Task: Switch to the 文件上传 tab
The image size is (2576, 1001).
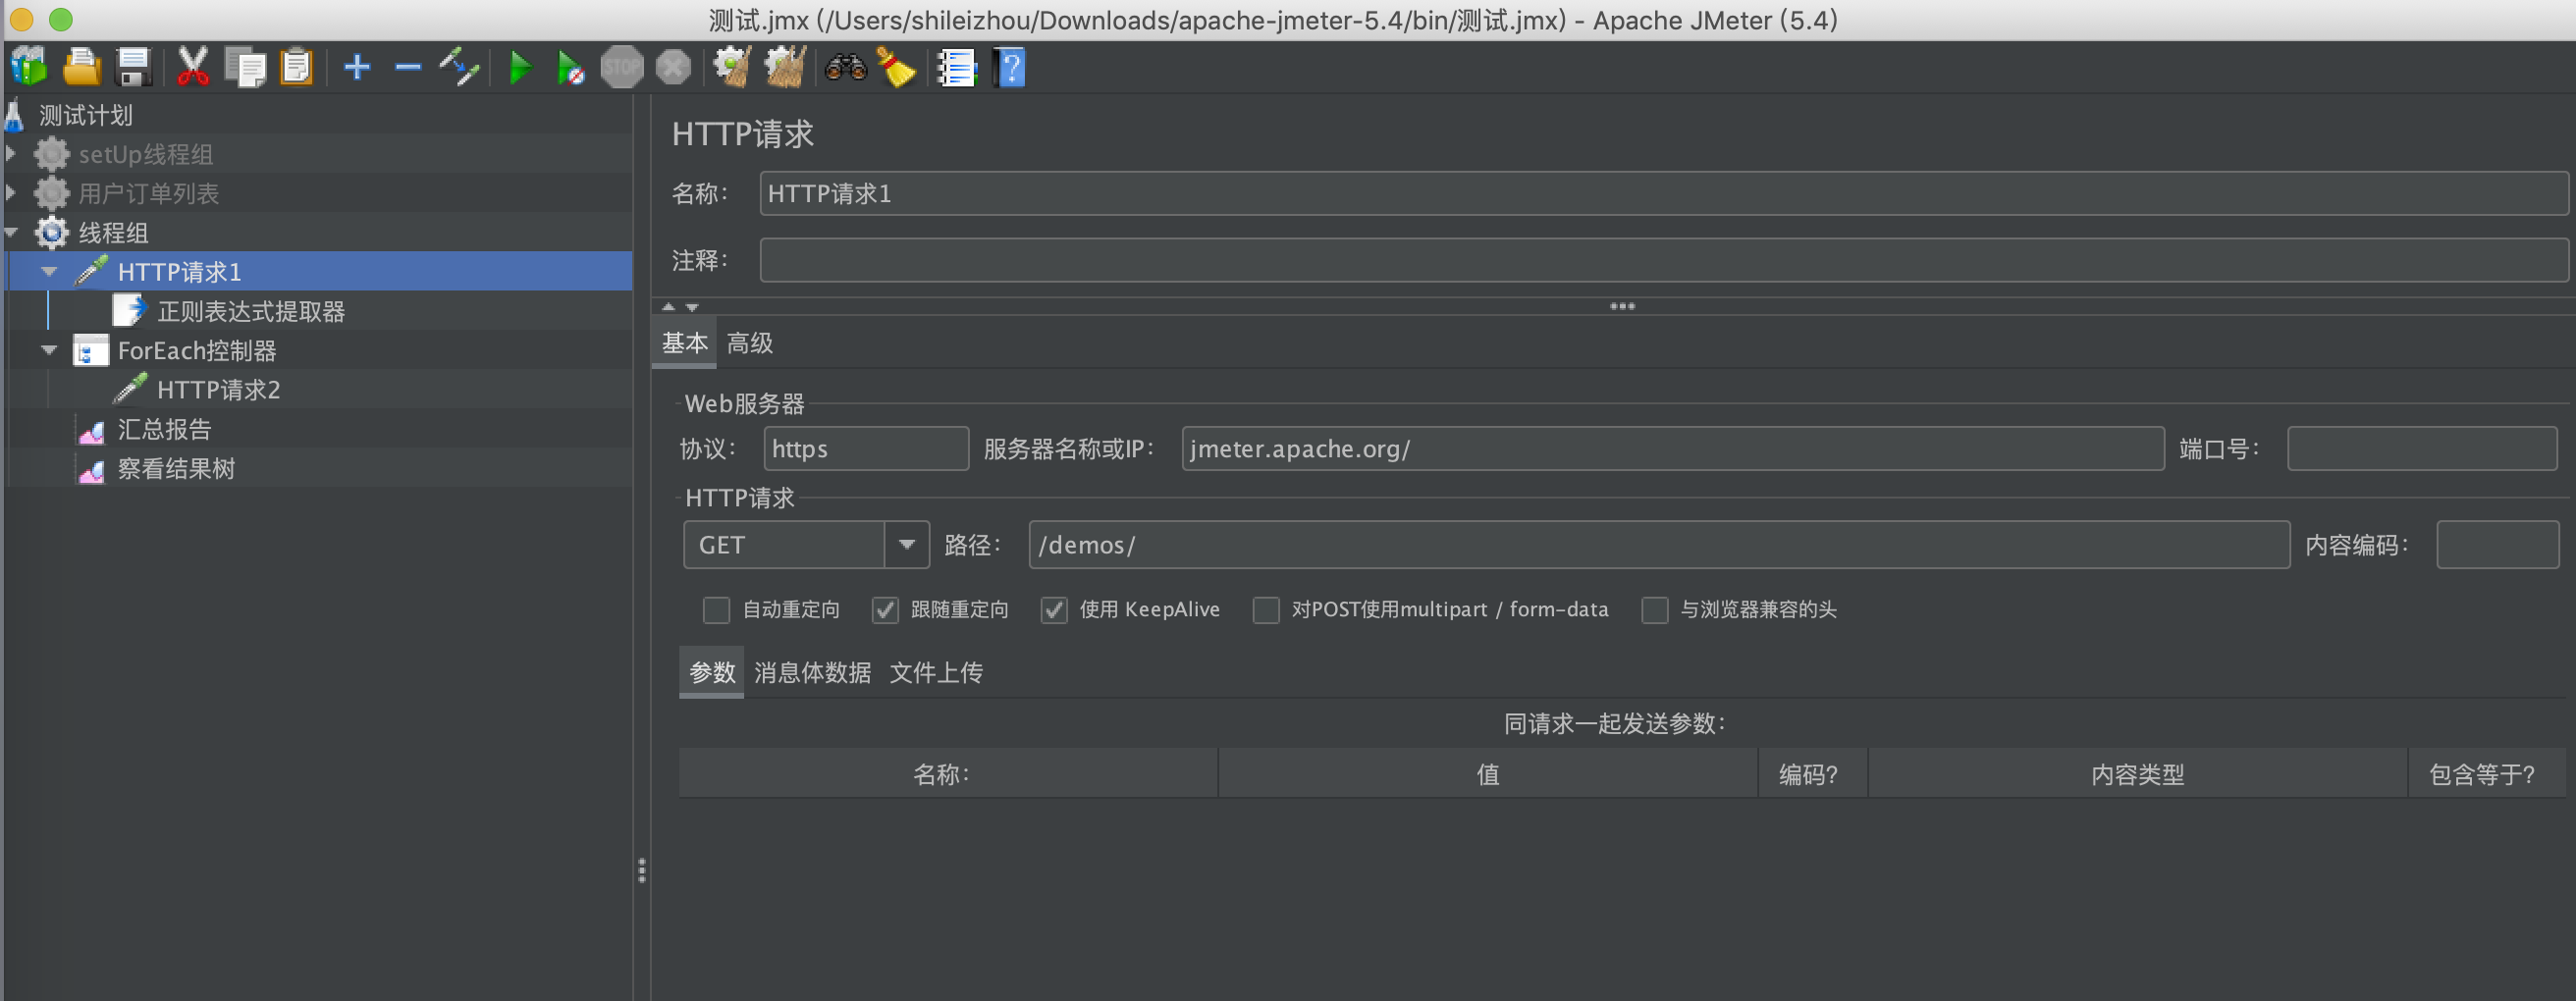Action: (x=936, y=672)
